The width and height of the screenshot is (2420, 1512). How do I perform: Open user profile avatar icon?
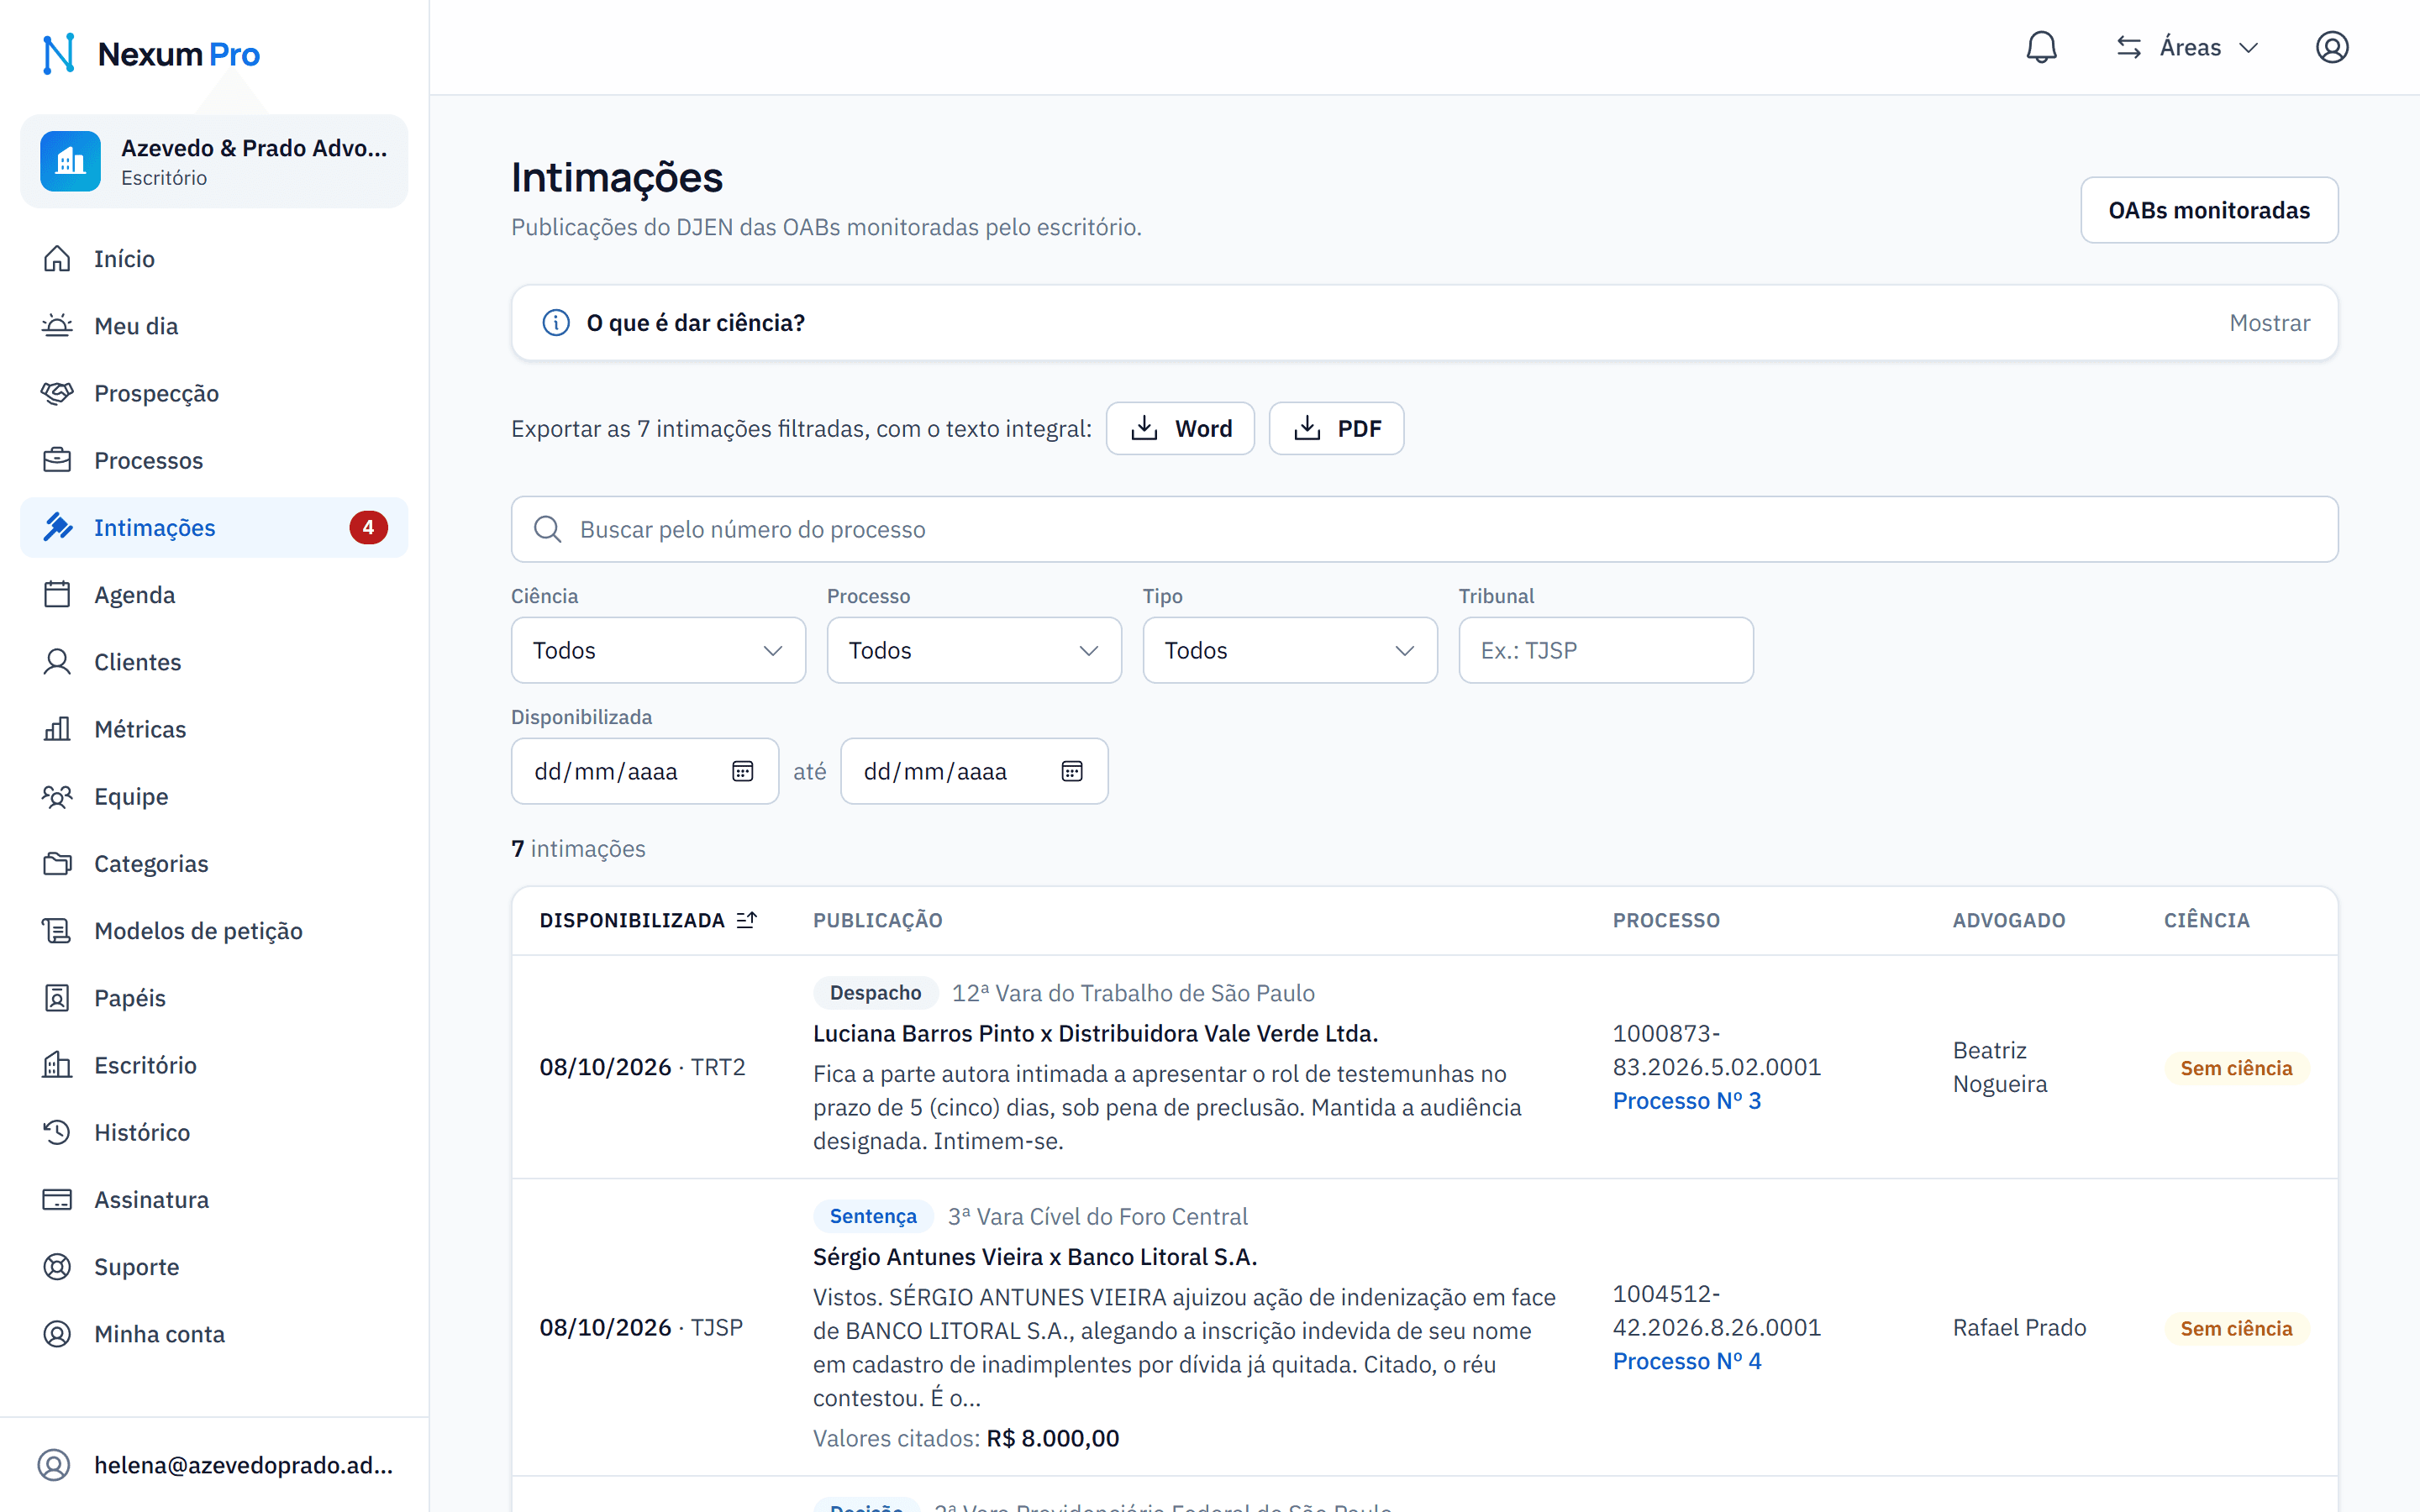pos(2332,47)
